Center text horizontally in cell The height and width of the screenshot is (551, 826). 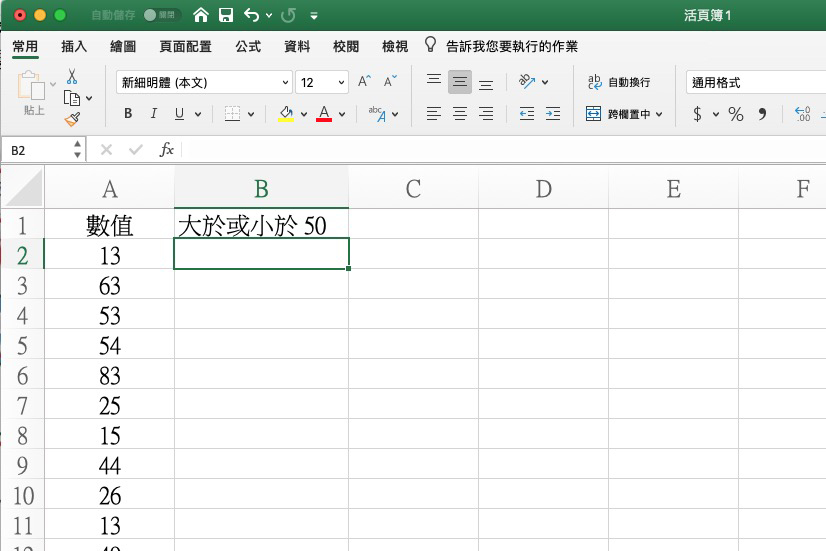point(460,113)
